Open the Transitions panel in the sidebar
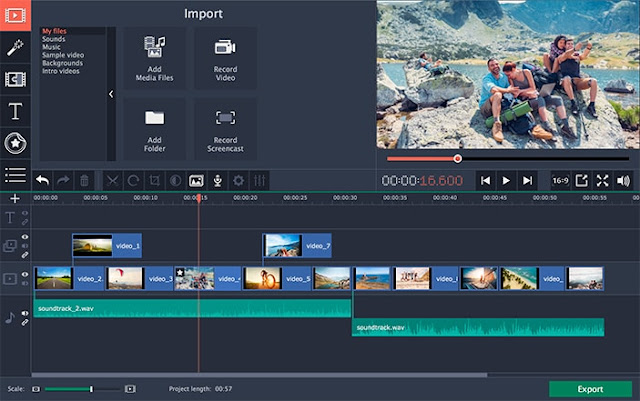The width and height of the screenshot is (640, 401). click(15, 79)
